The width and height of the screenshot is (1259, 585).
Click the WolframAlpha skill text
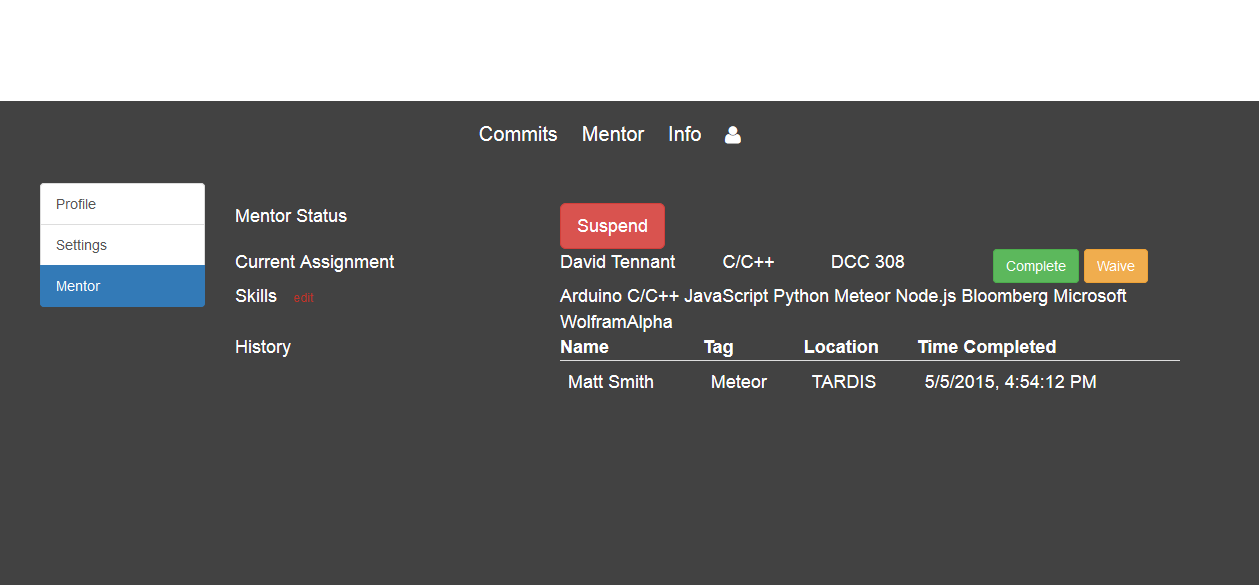[x=616, y=322]
